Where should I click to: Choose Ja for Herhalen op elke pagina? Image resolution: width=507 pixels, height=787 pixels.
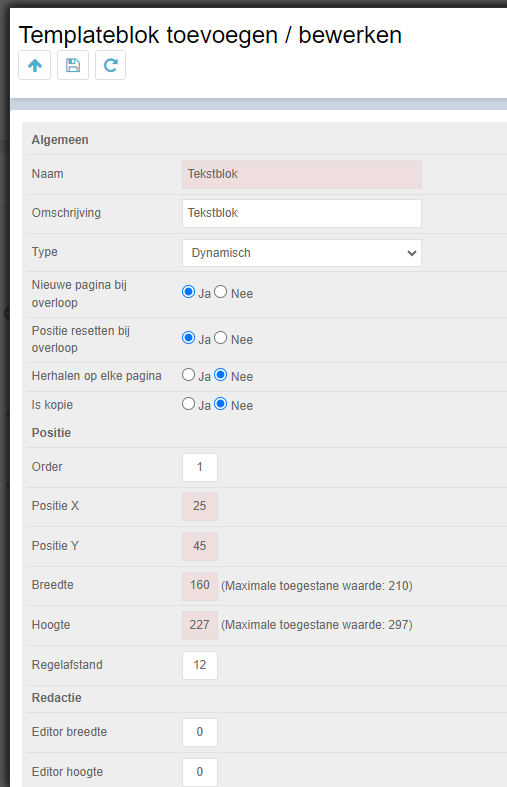pyautogui.click(x=188, y=374)
